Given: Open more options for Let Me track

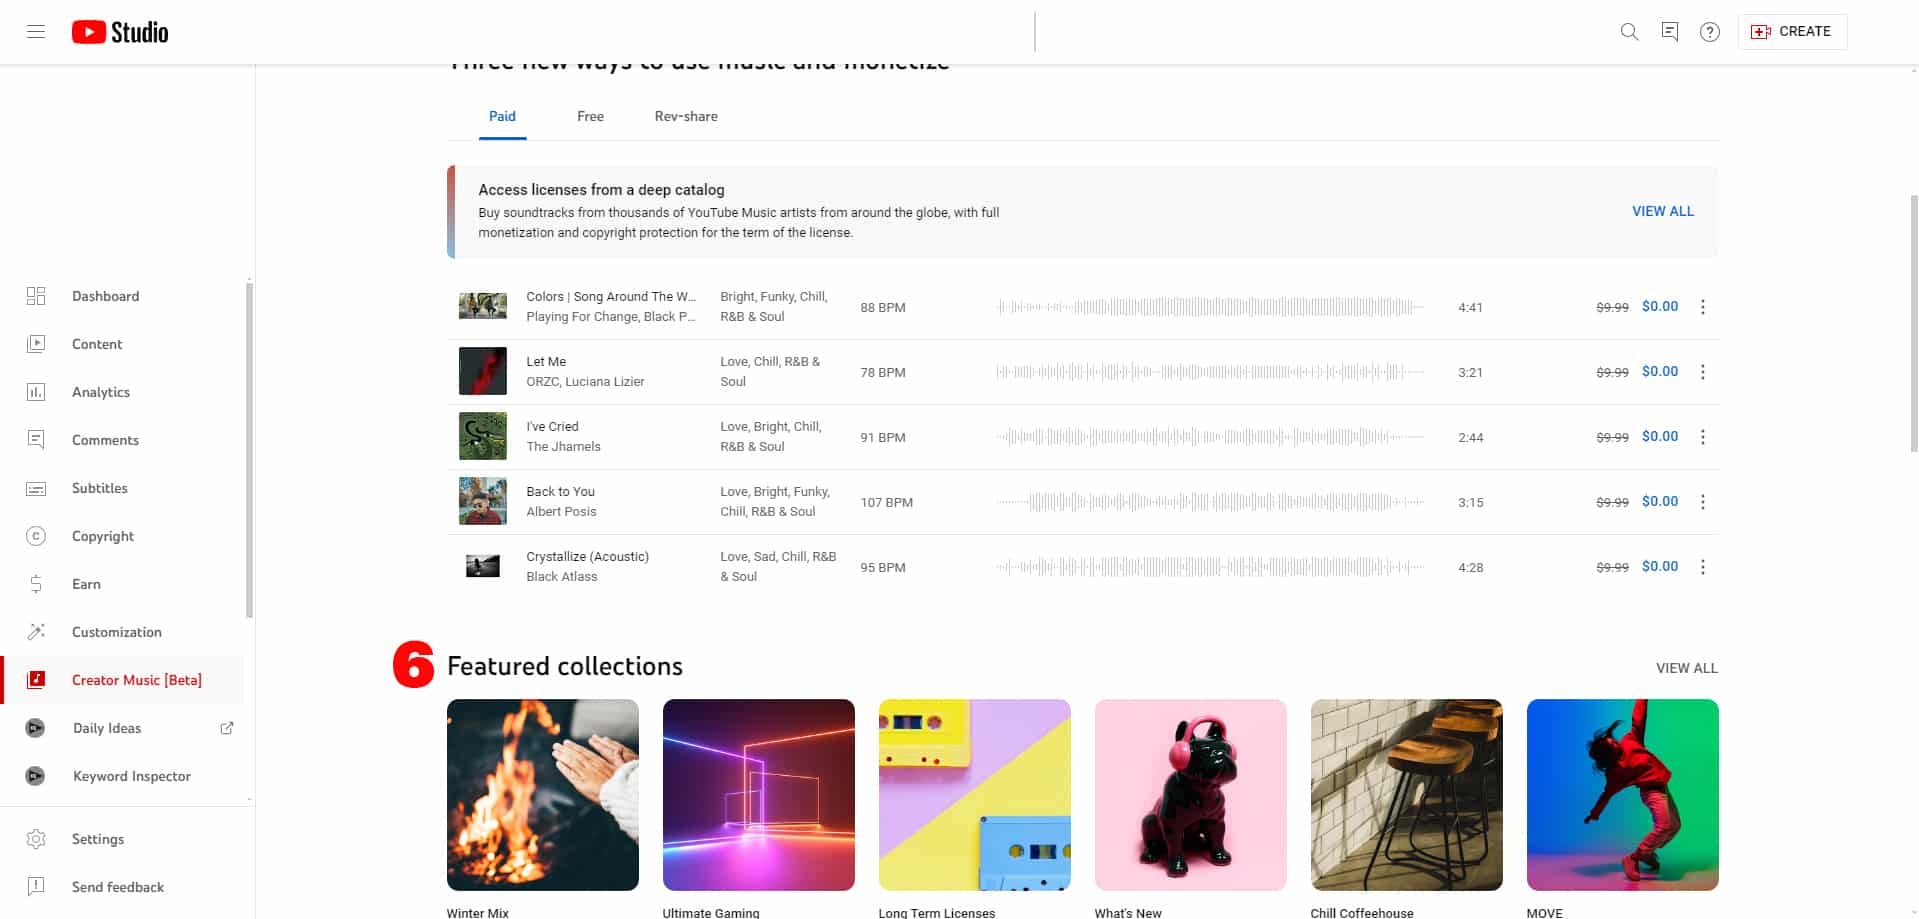Looking at the screenshot, I should click(1702, 372).
